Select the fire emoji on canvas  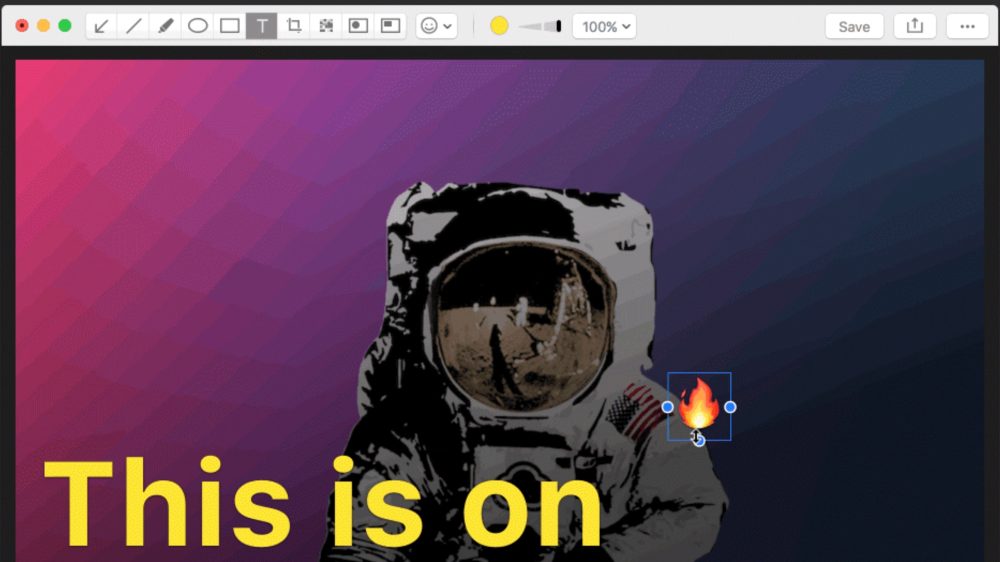point(699,403)
